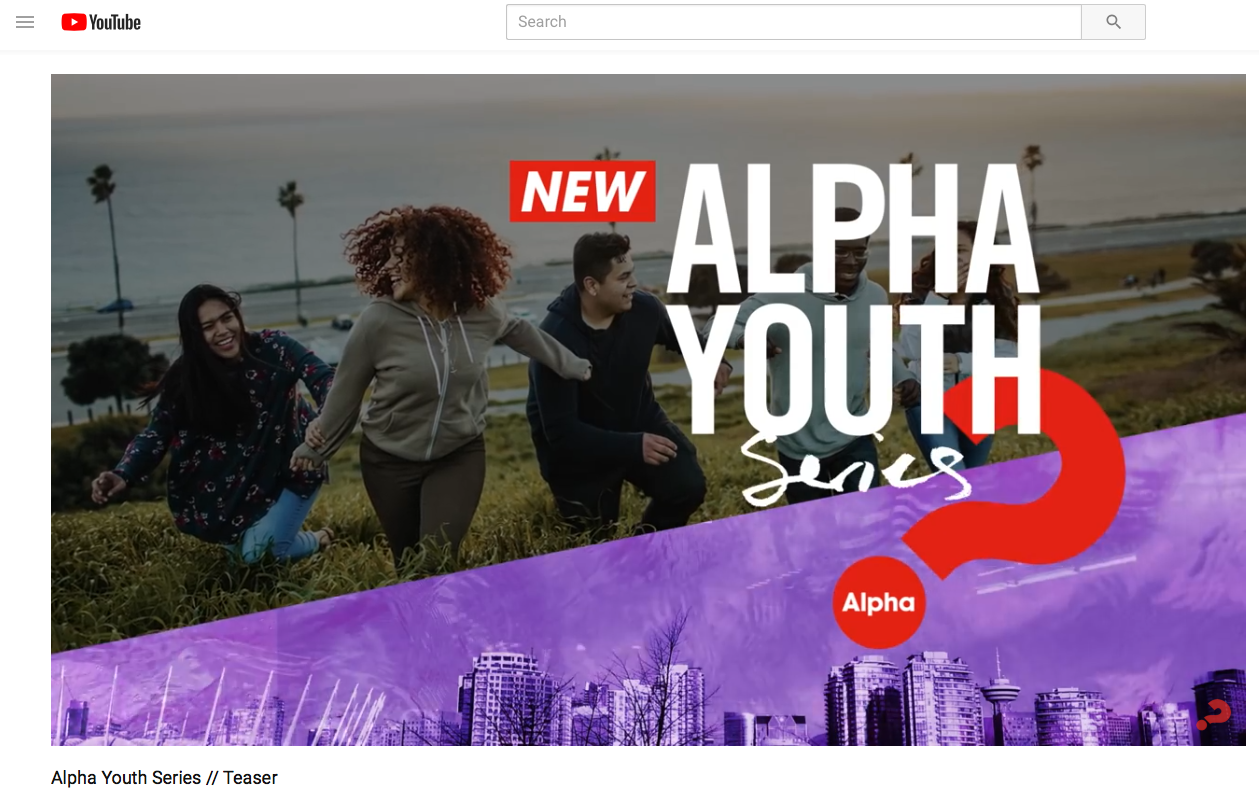
Task: Click the YouTube wordmark text
Action: [x=115, y=22]
